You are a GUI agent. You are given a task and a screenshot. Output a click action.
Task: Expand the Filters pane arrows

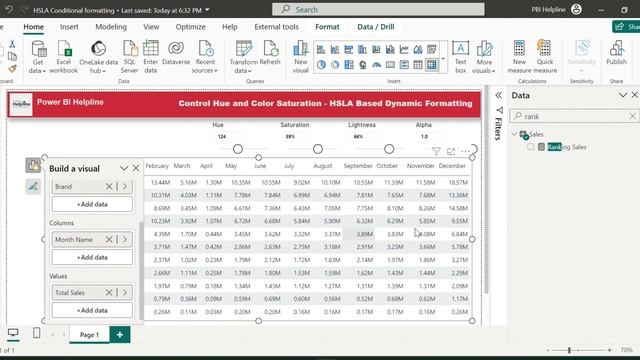499,95
